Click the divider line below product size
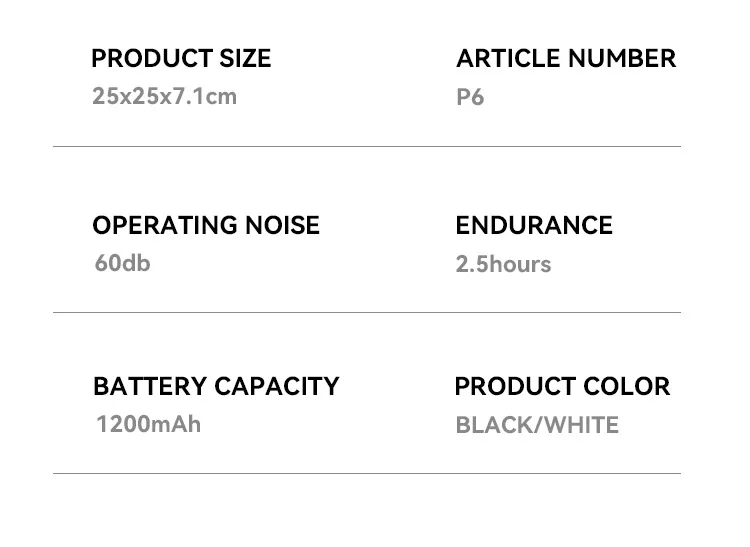 tap(366, 147)
